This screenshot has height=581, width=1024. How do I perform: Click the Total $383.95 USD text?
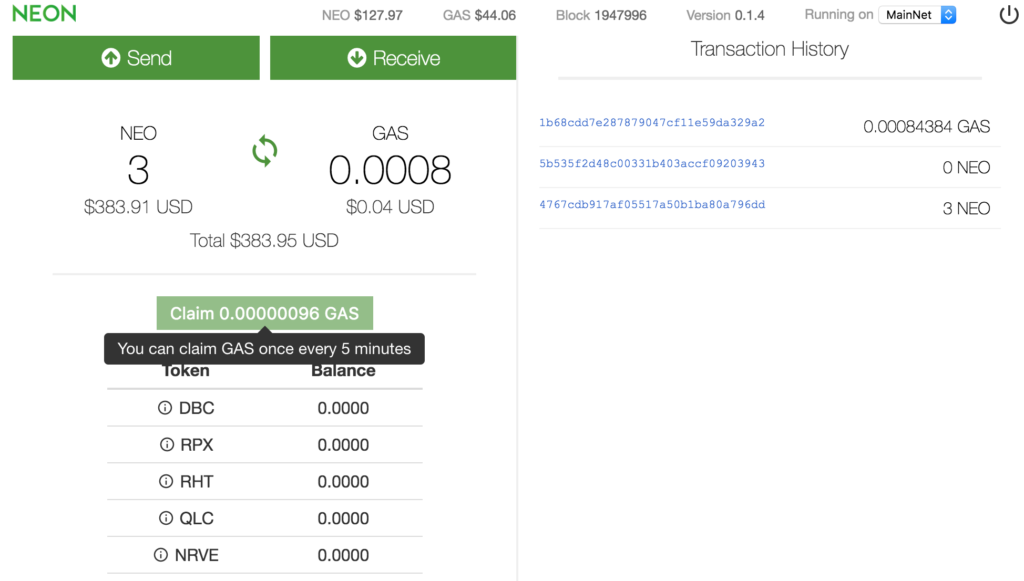click(x=264, y=240)
